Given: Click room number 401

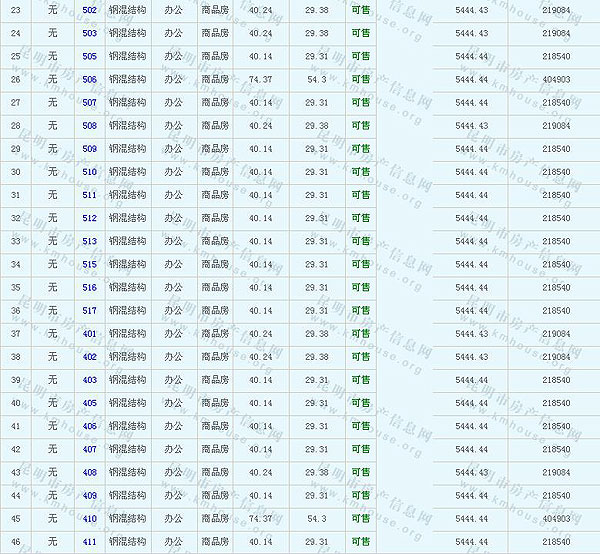Looking at the screenshot, I should pyautogui.click(x=90, y=334).
